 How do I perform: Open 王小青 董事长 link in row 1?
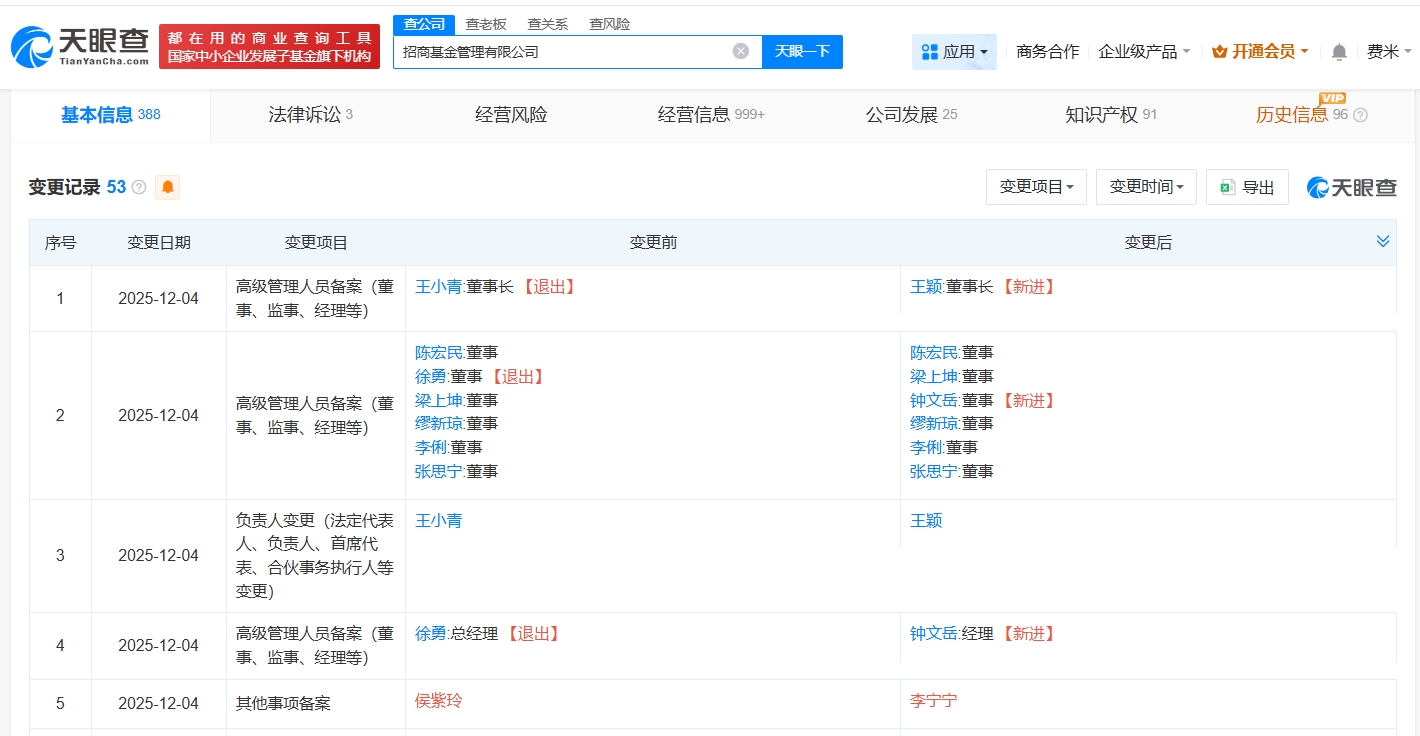coord(439,287)
